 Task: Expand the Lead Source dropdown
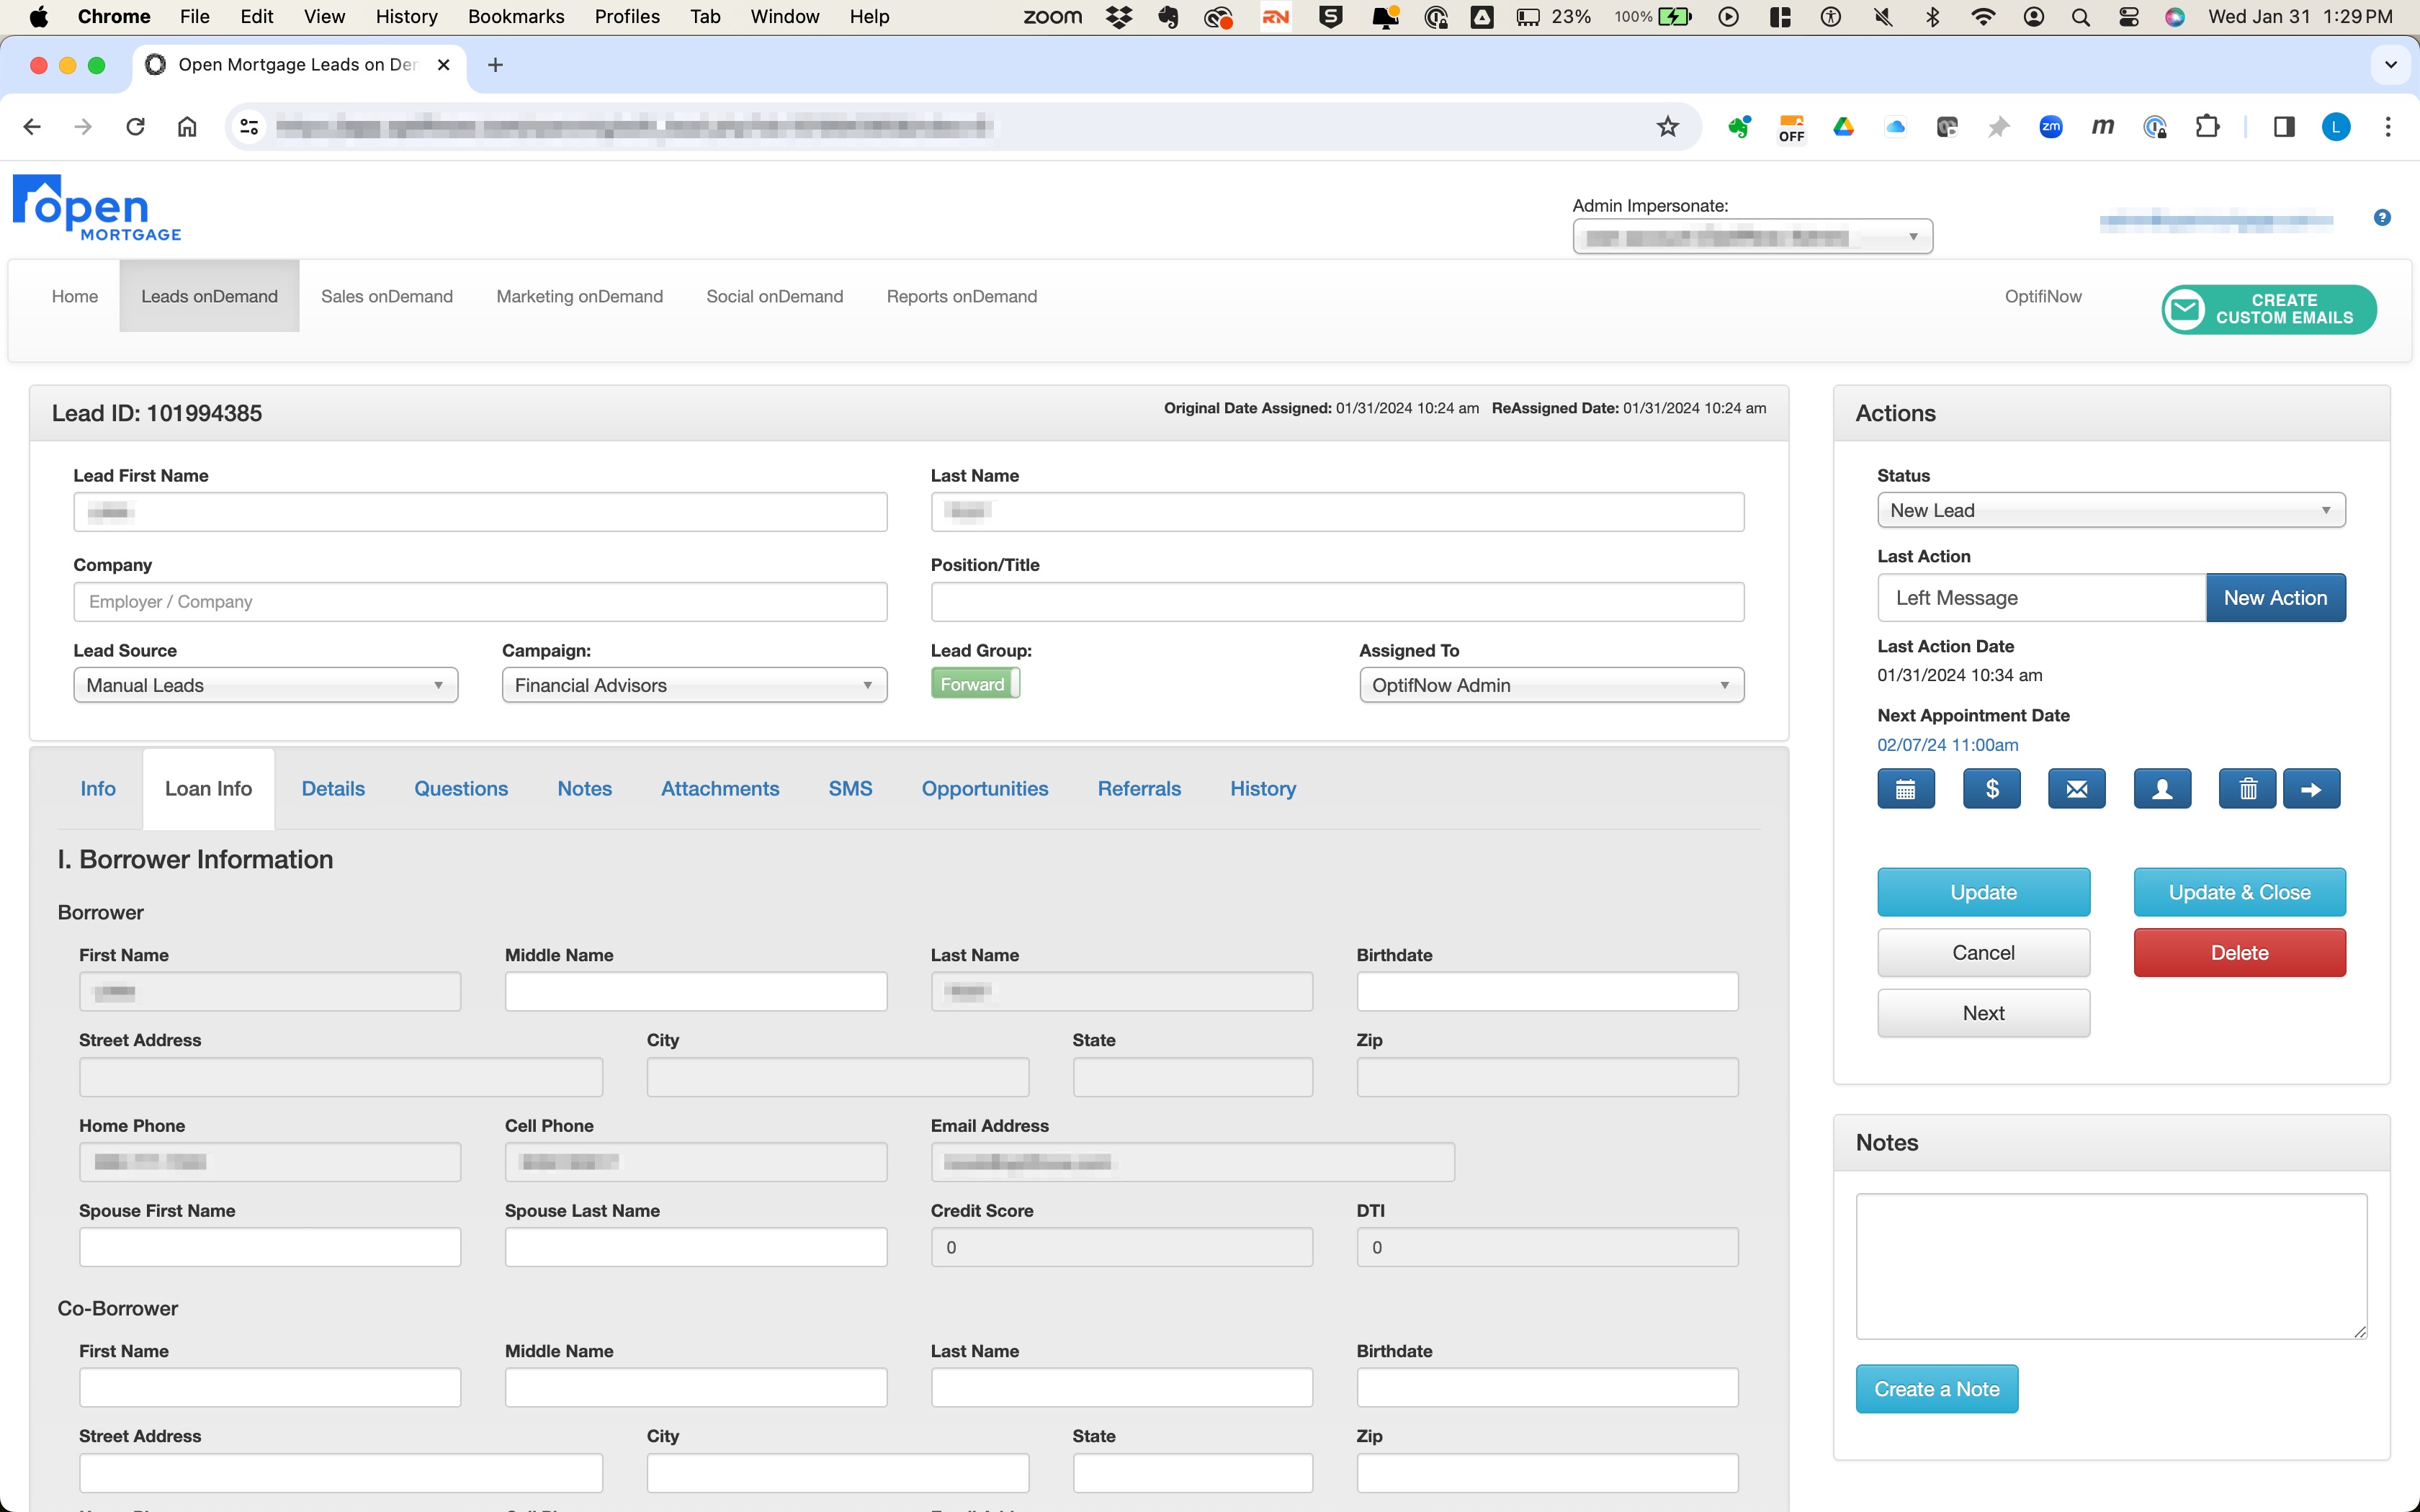pos(265,685)
